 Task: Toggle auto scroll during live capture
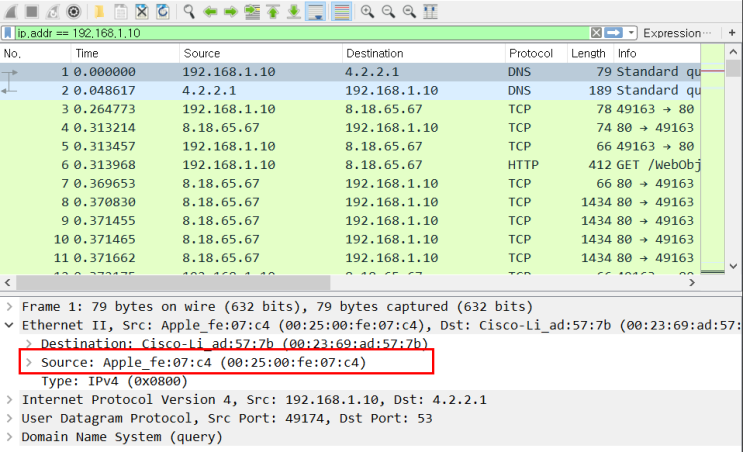(315, 11)
